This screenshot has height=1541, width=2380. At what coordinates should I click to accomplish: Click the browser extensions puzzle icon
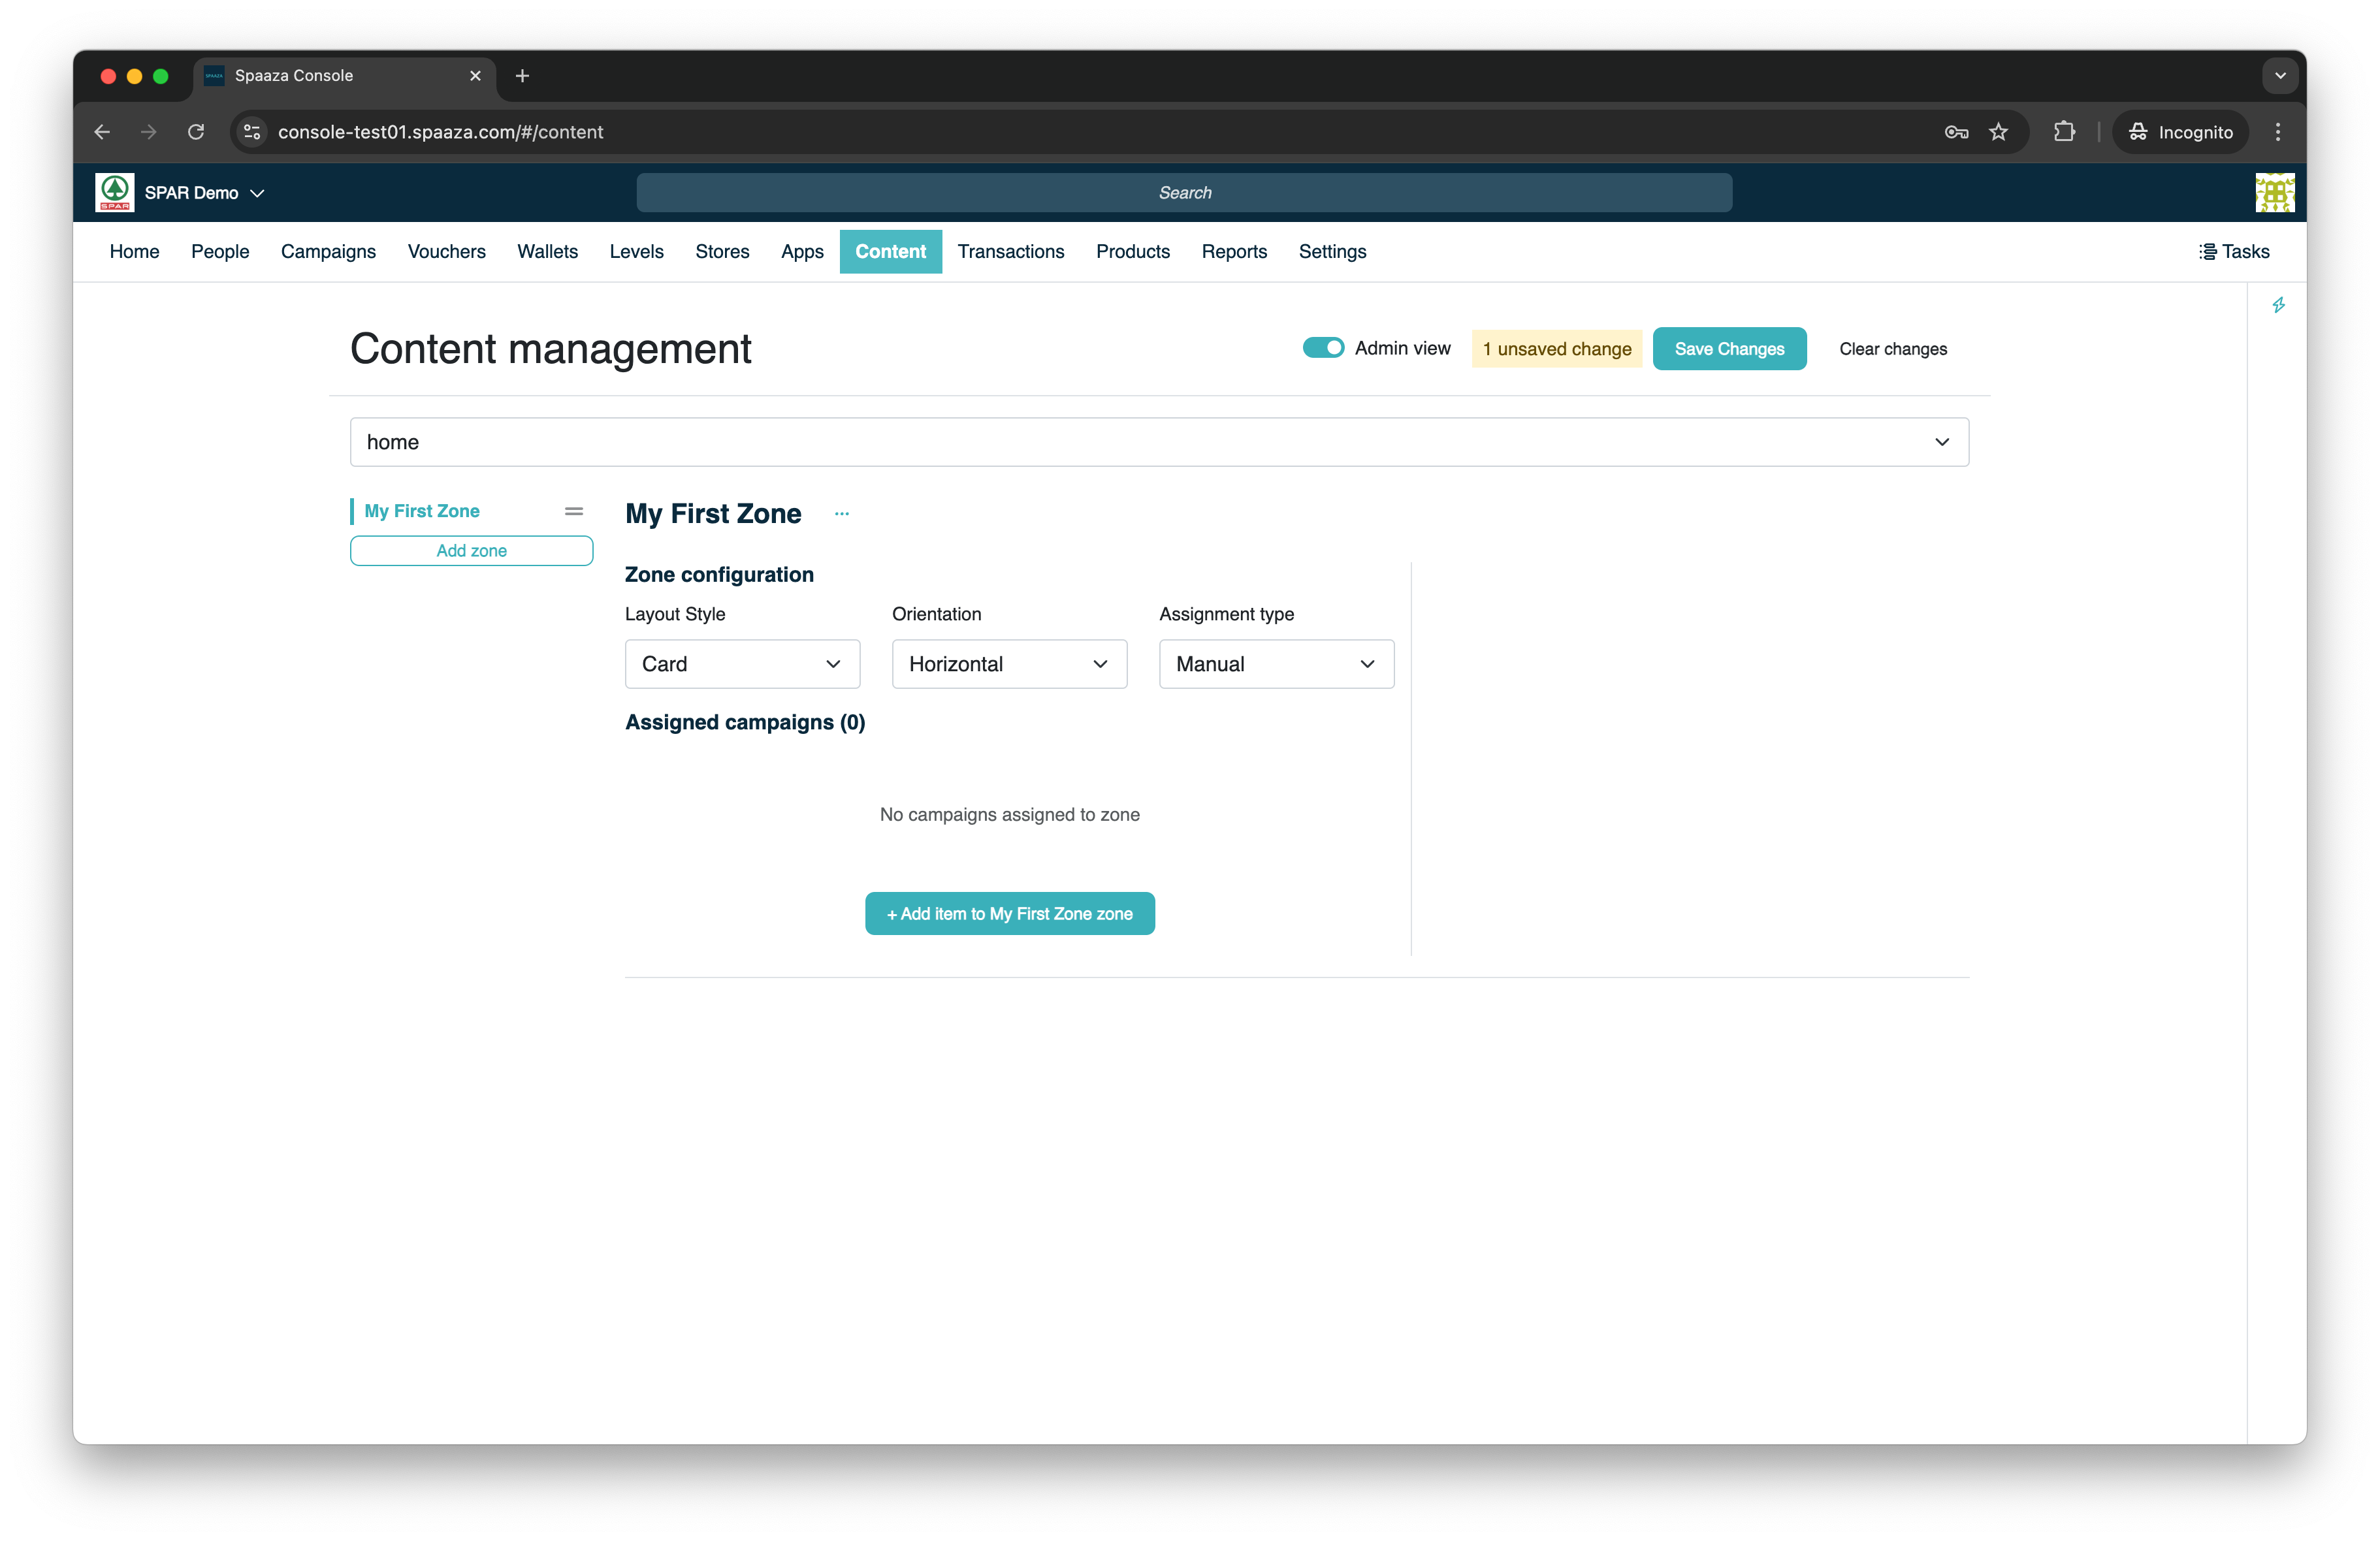tap(2064, 132)
